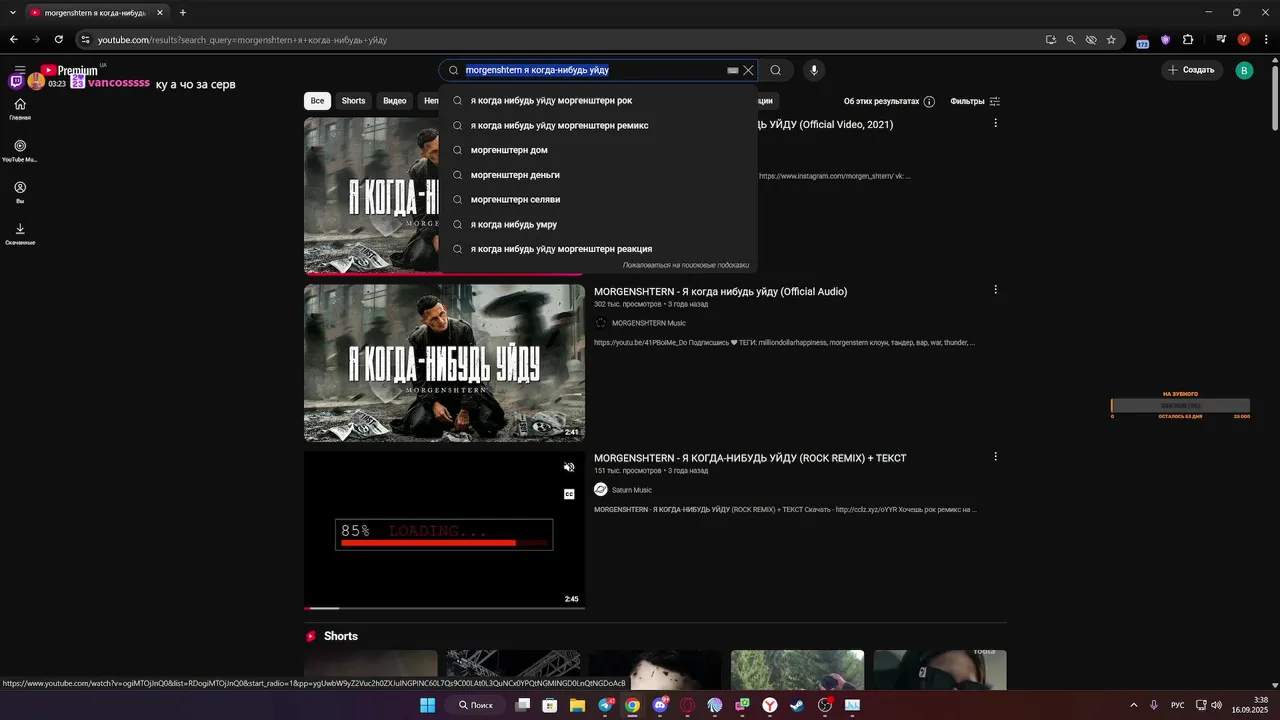
Task: Show Об этих результатах info
Action: 889,101
